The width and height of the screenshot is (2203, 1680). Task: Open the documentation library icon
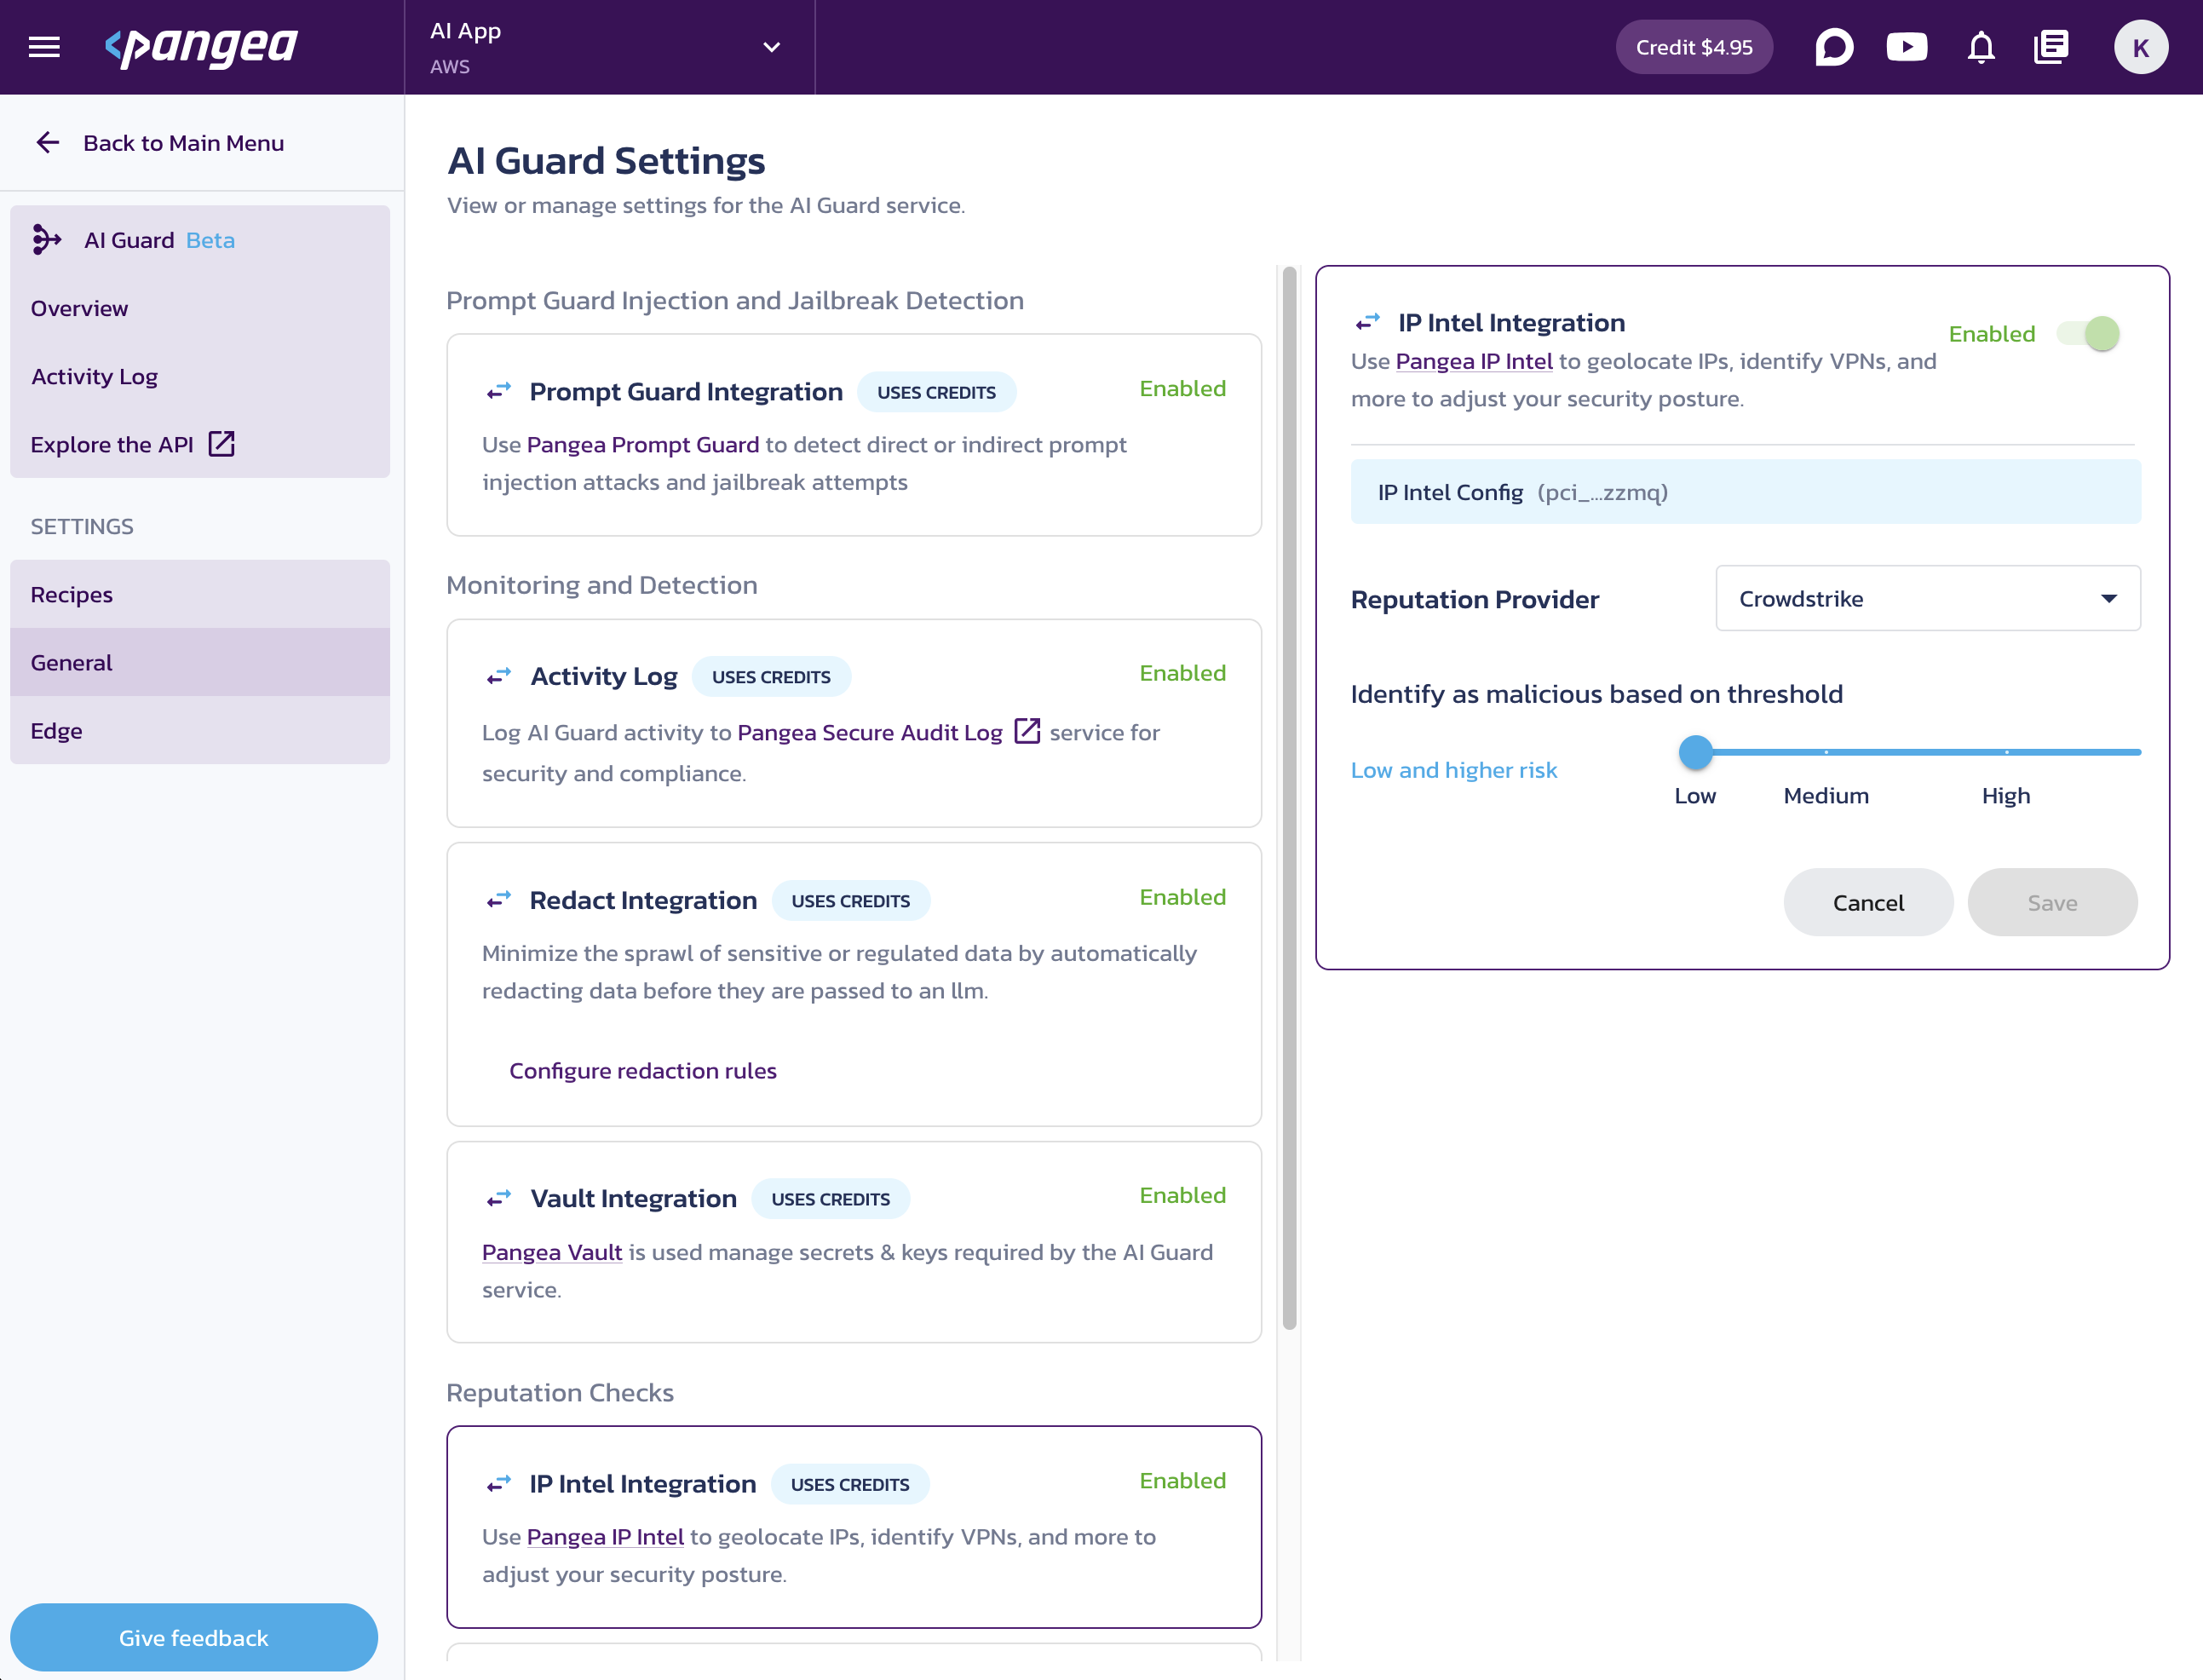(x=2050, y=47)
